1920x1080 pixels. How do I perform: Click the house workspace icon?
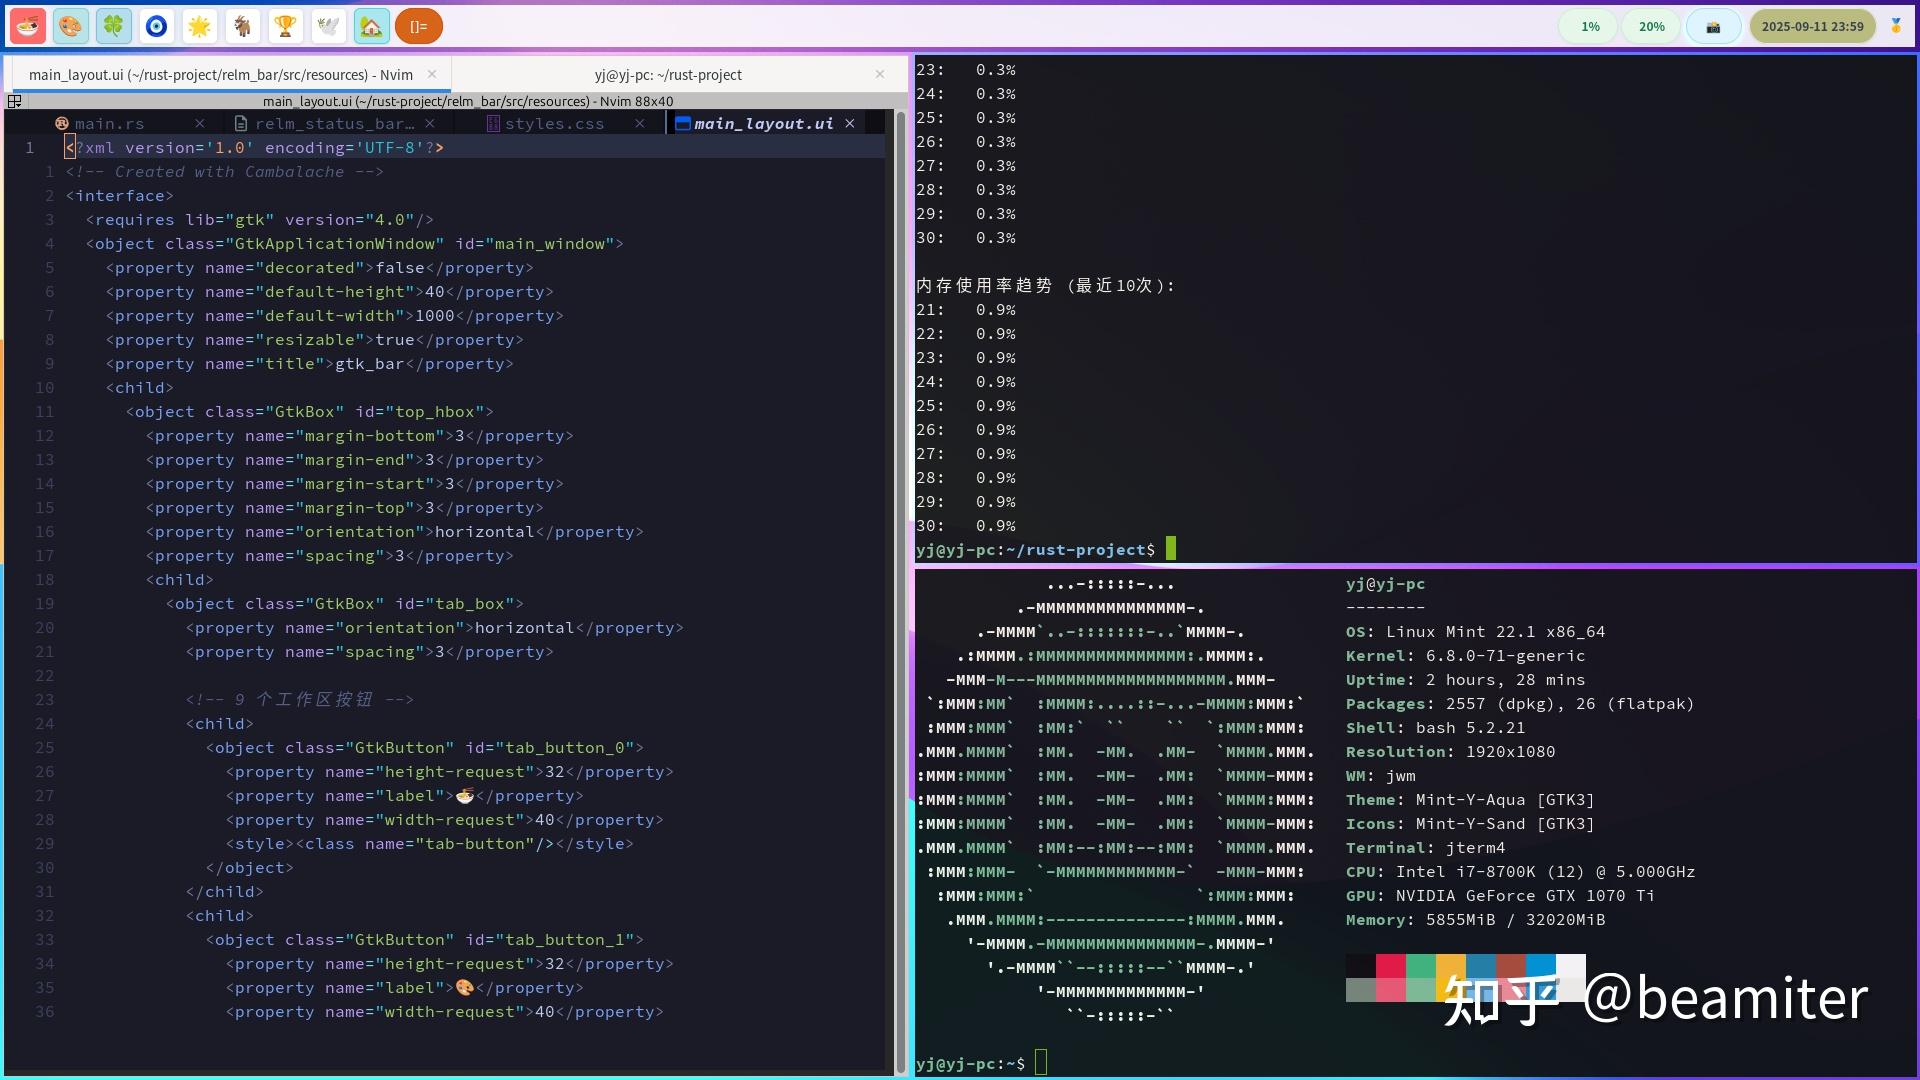point(371,26)
